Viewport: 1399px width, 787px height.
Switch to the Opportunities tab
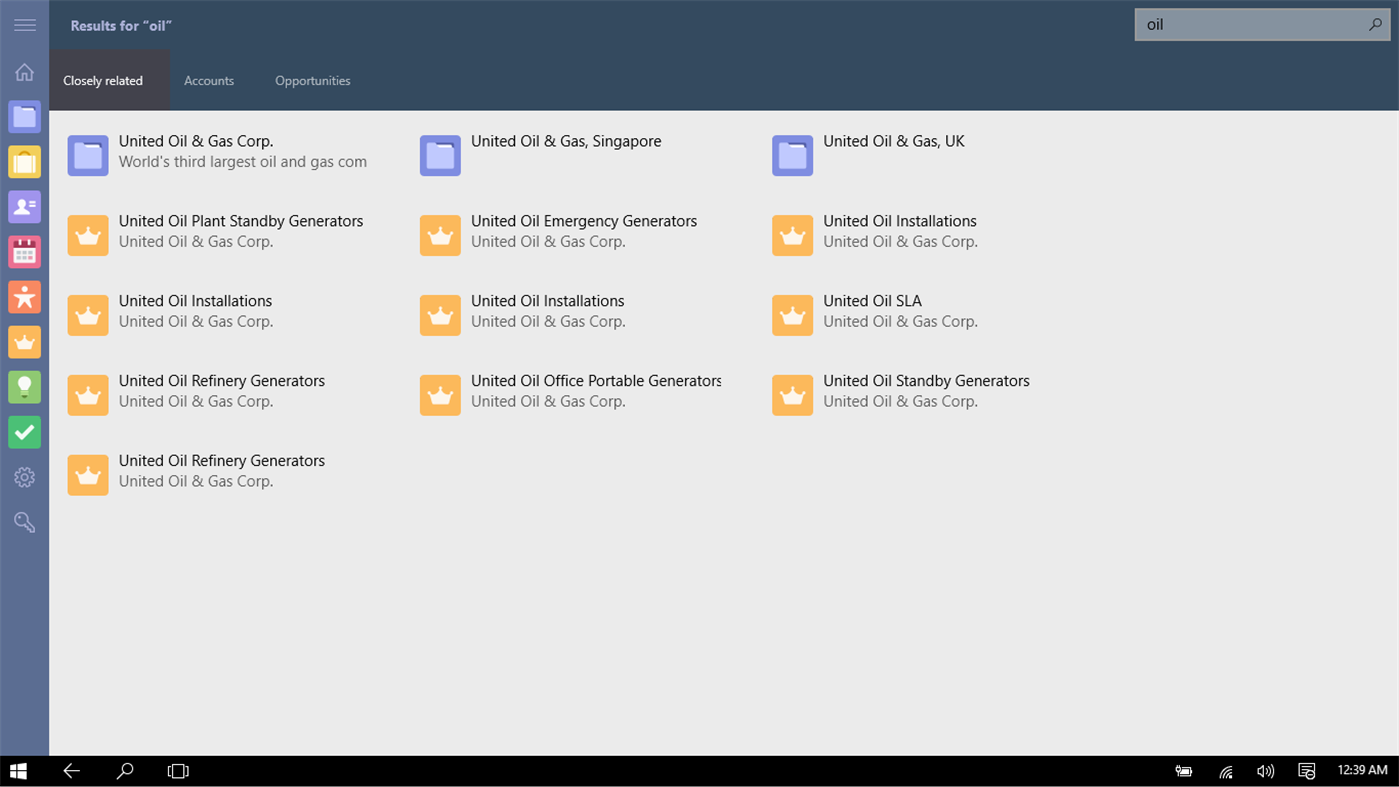click(x=312, y=80)
